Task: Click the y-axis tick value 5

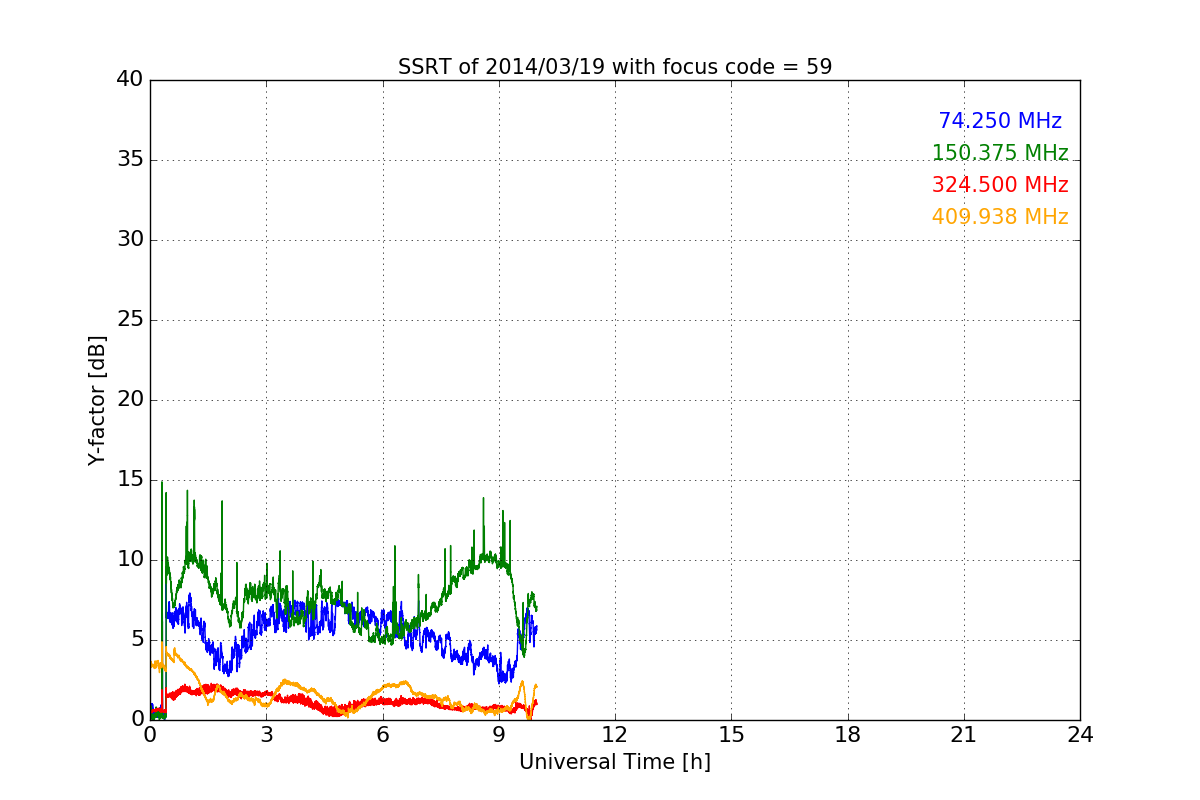Action: [x=137, y=640]
